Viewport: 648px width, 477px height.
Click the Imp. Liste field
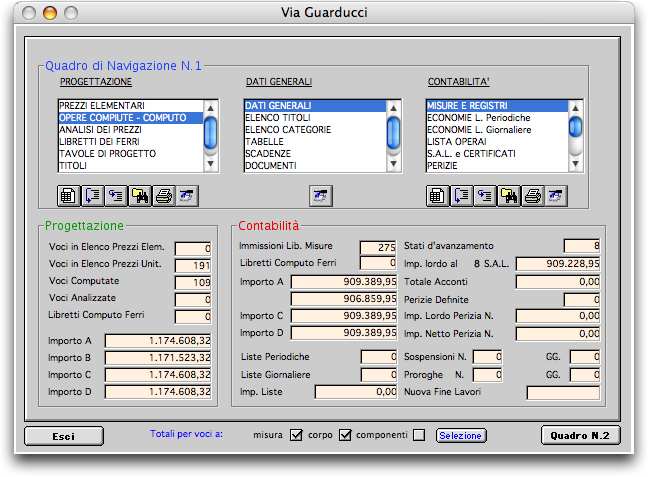(x=356, y=392)
